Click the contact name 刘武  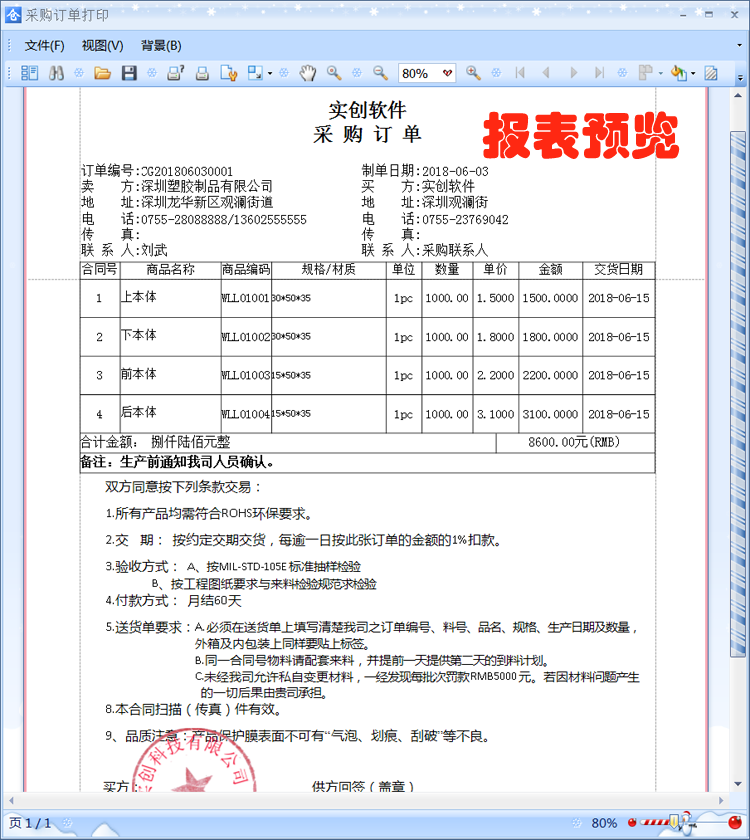tap(154, 250)
